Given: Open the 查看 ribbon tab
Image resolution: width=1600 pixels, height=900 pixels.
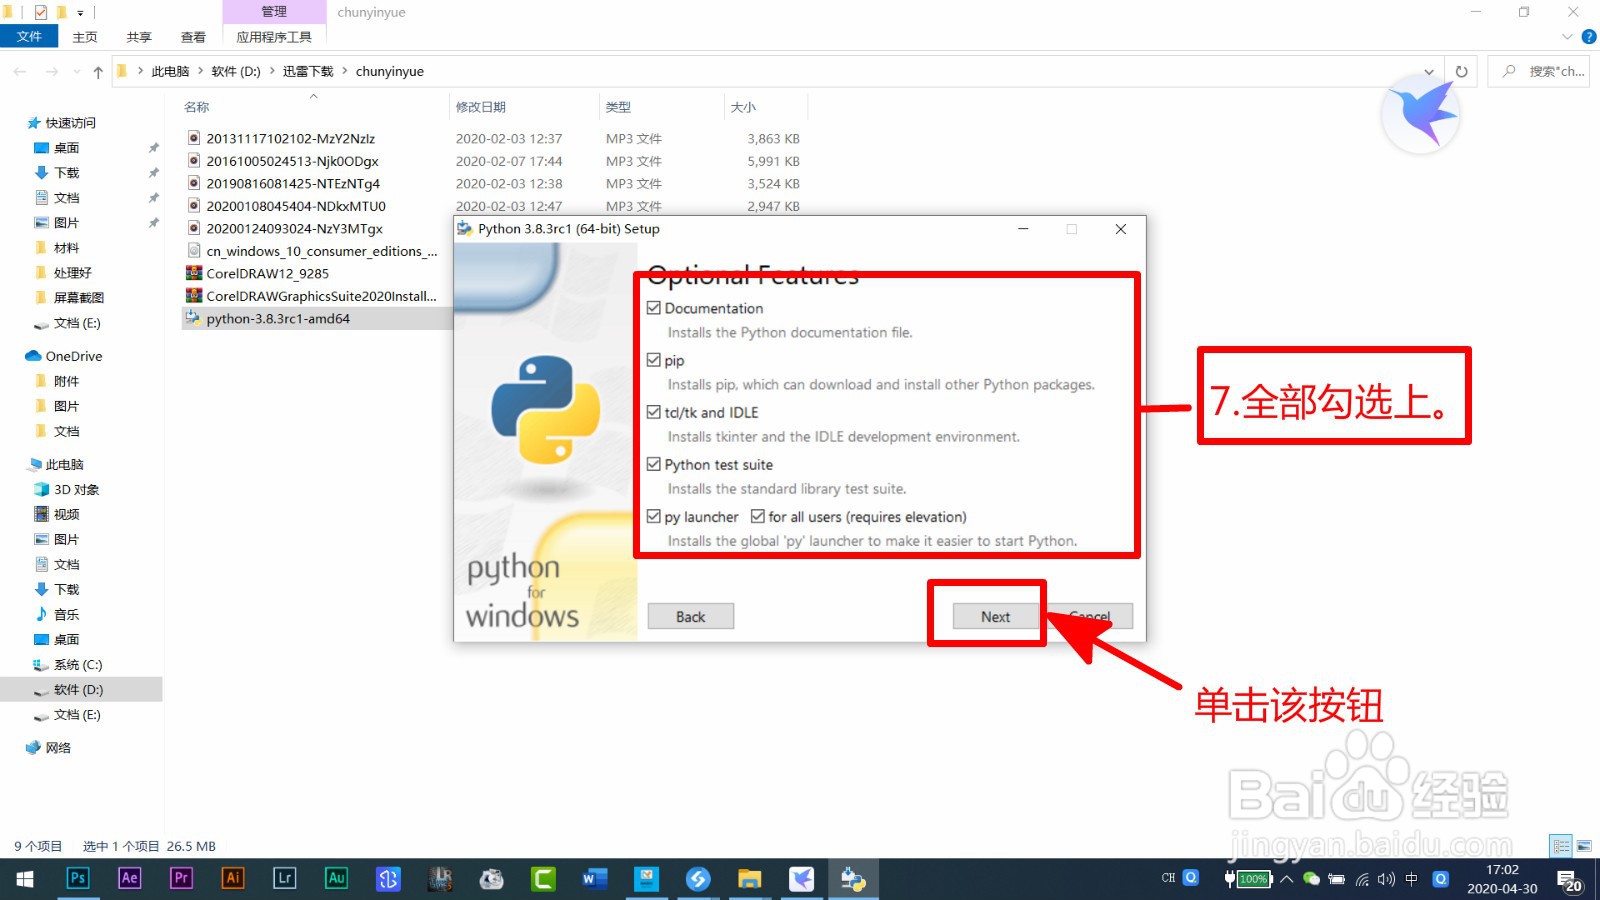Looking at the screenshot, I should pyautogui.click(x=193, y=37).
